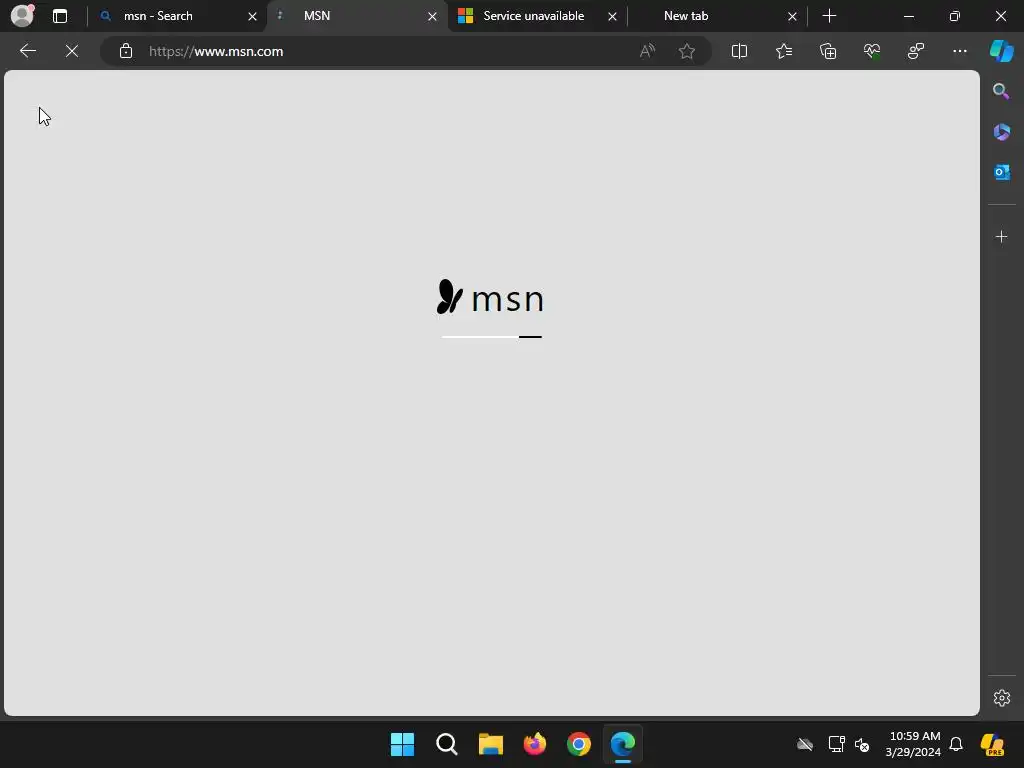The width and height of the screenshot is (1024, 768).
Task: Open OneDrive tray icon
Action: (x=805, y=744)
